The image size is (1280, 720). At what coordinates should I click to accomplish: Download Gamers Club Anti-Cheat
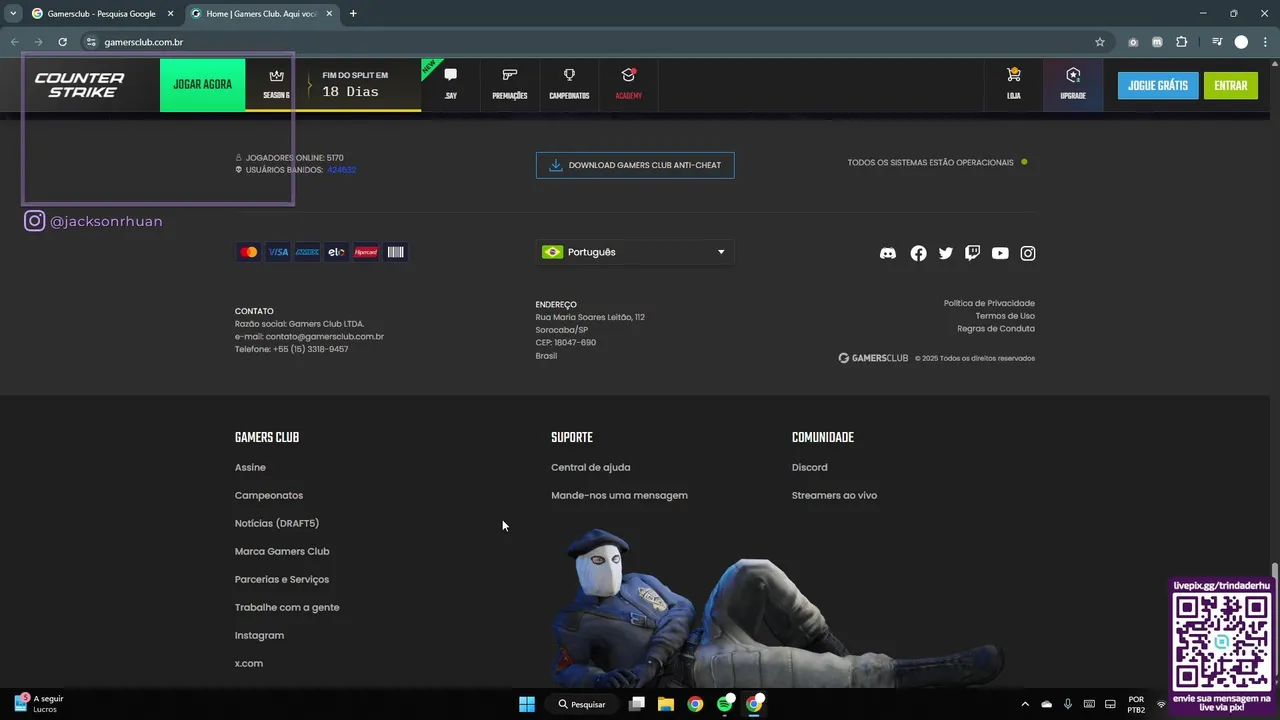coord(635,165)
